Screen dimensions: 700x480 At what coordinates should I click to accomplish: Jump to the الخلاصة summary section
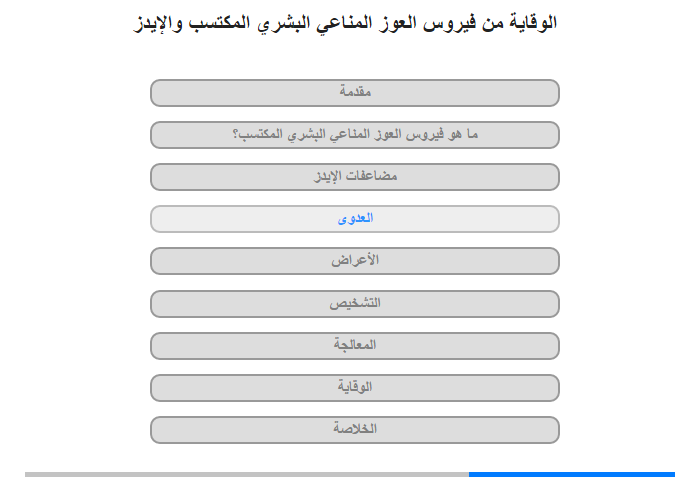point(355,430)
